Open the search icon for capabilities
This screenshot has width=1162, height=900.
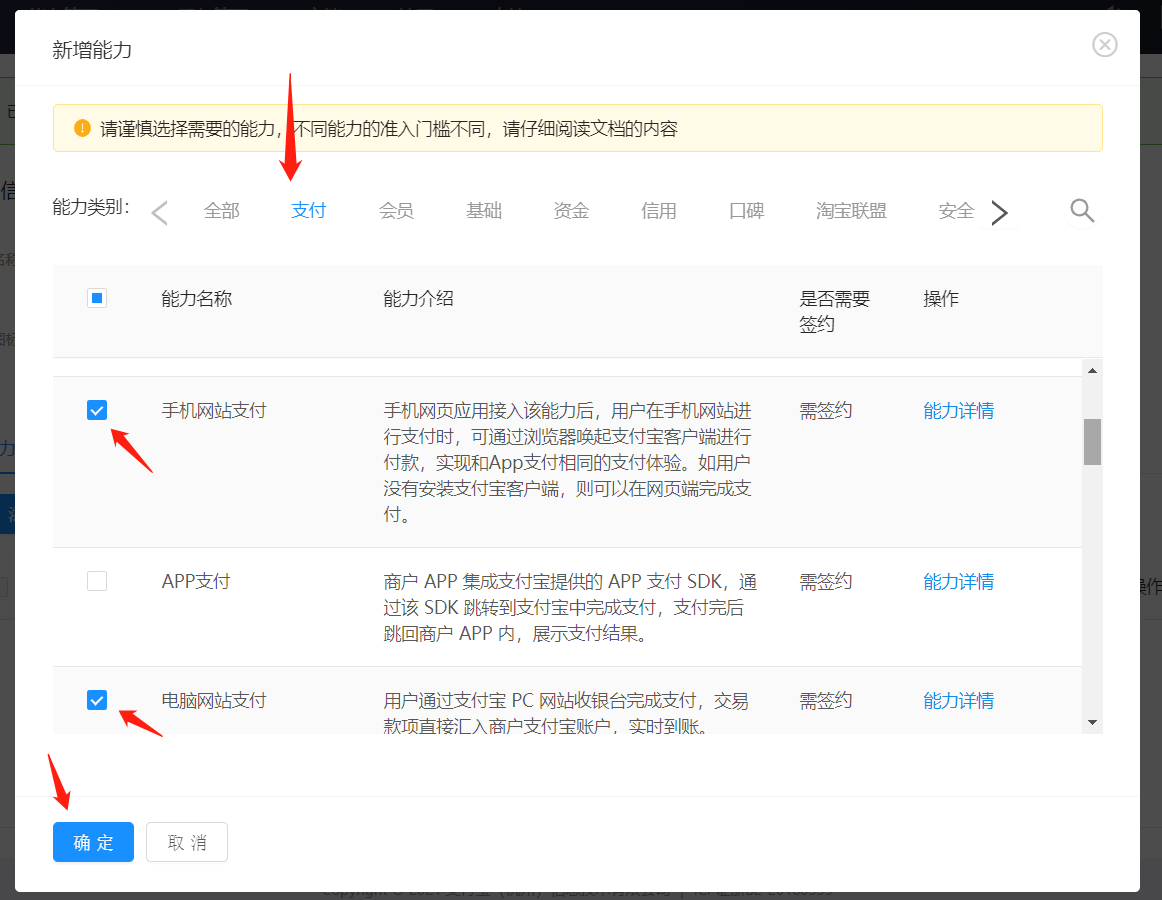pyautogui.click(x=1082, y=211)
